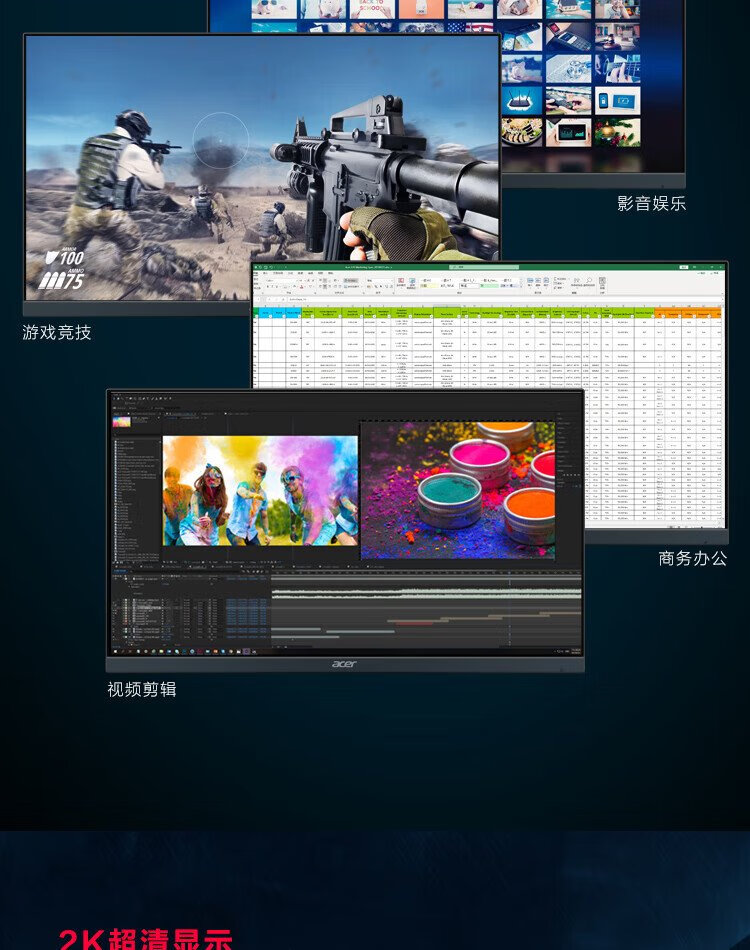Click the acer logo on monitor bezel
Screen dimensions: 750x950
(343, 664)
